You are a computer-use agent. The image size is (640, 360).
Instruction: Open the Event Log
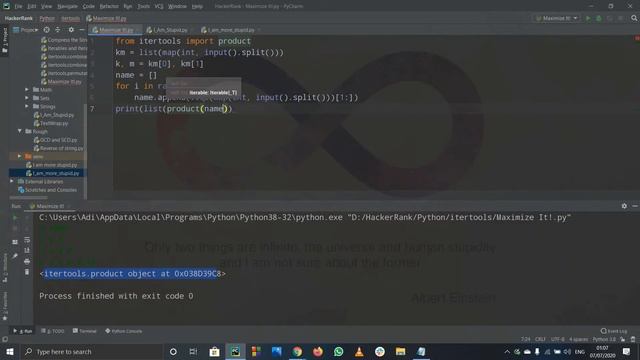(x=614, y=331)
